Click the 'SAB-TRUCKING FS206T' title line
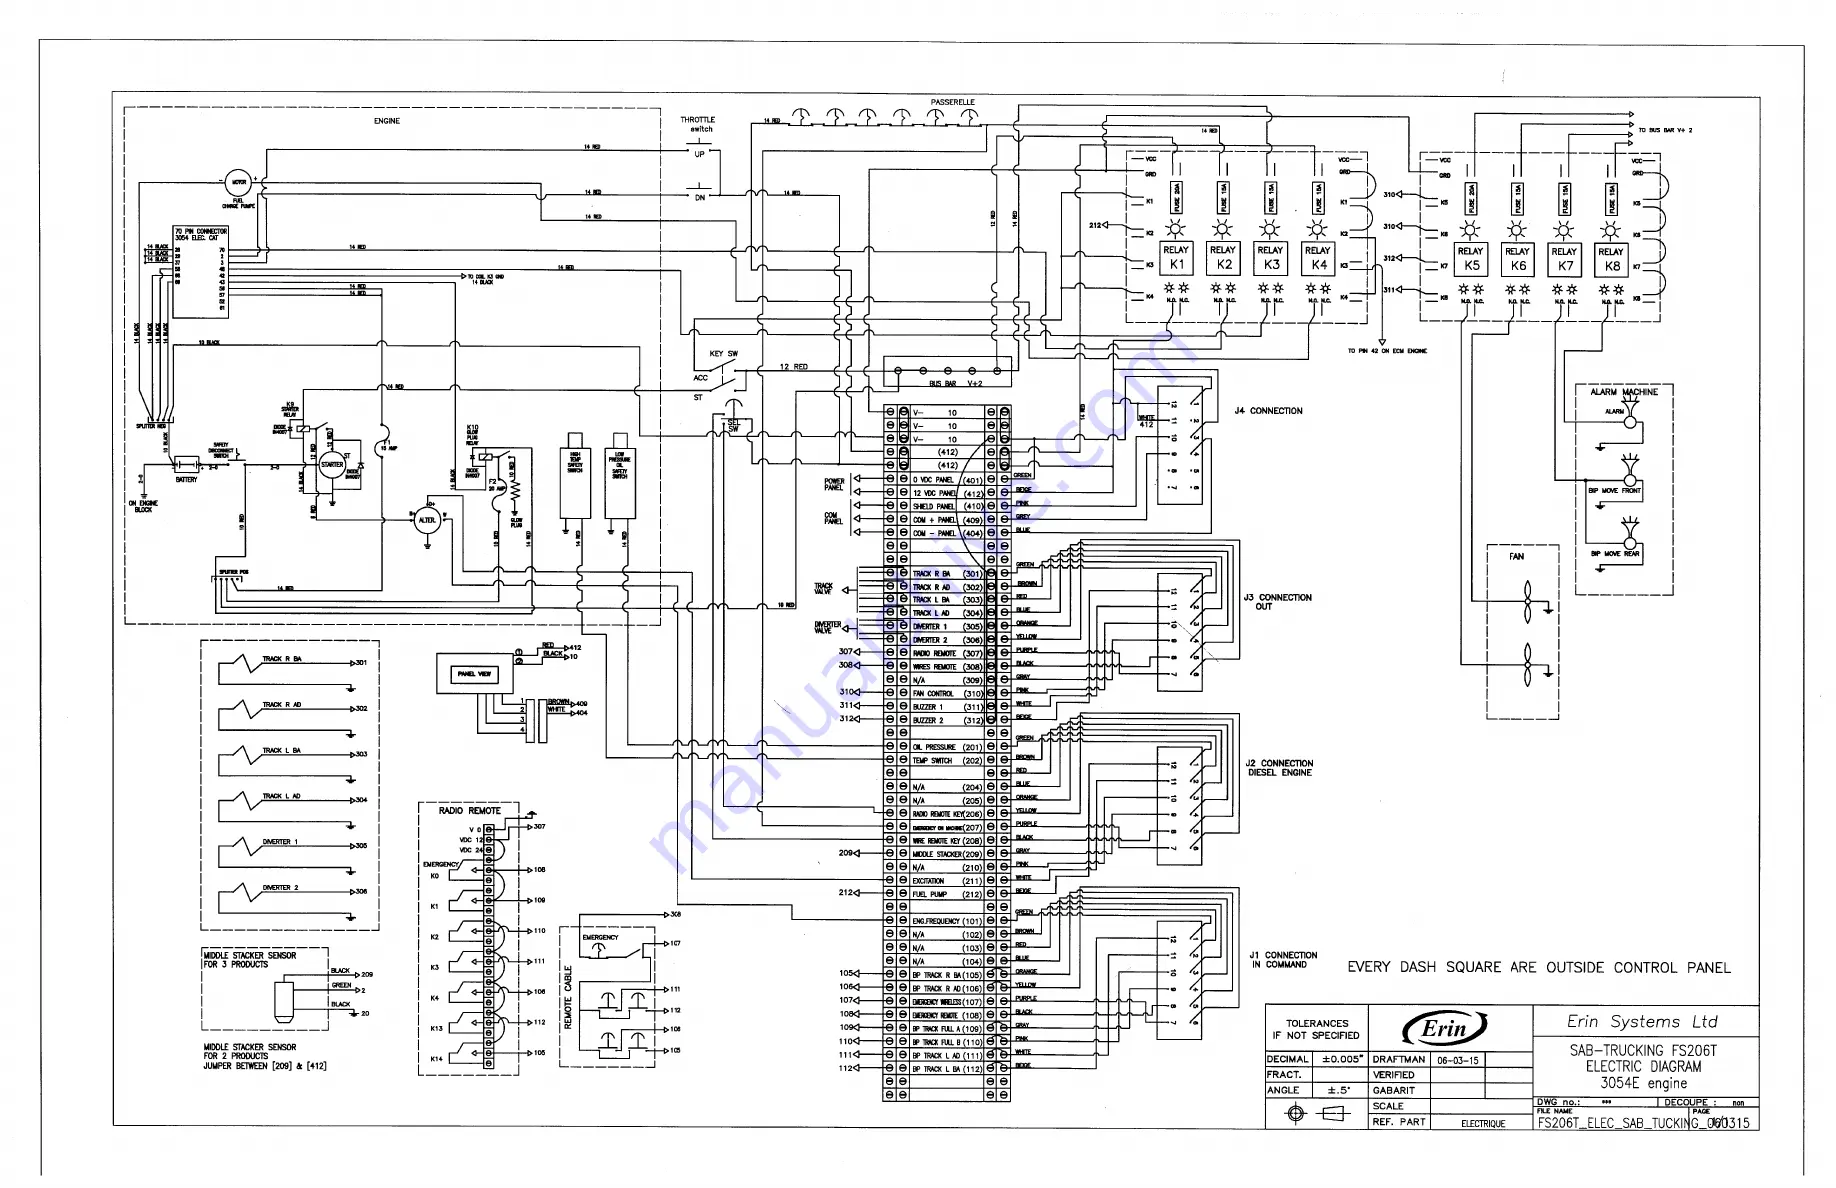 [x=1643, y=1051]
